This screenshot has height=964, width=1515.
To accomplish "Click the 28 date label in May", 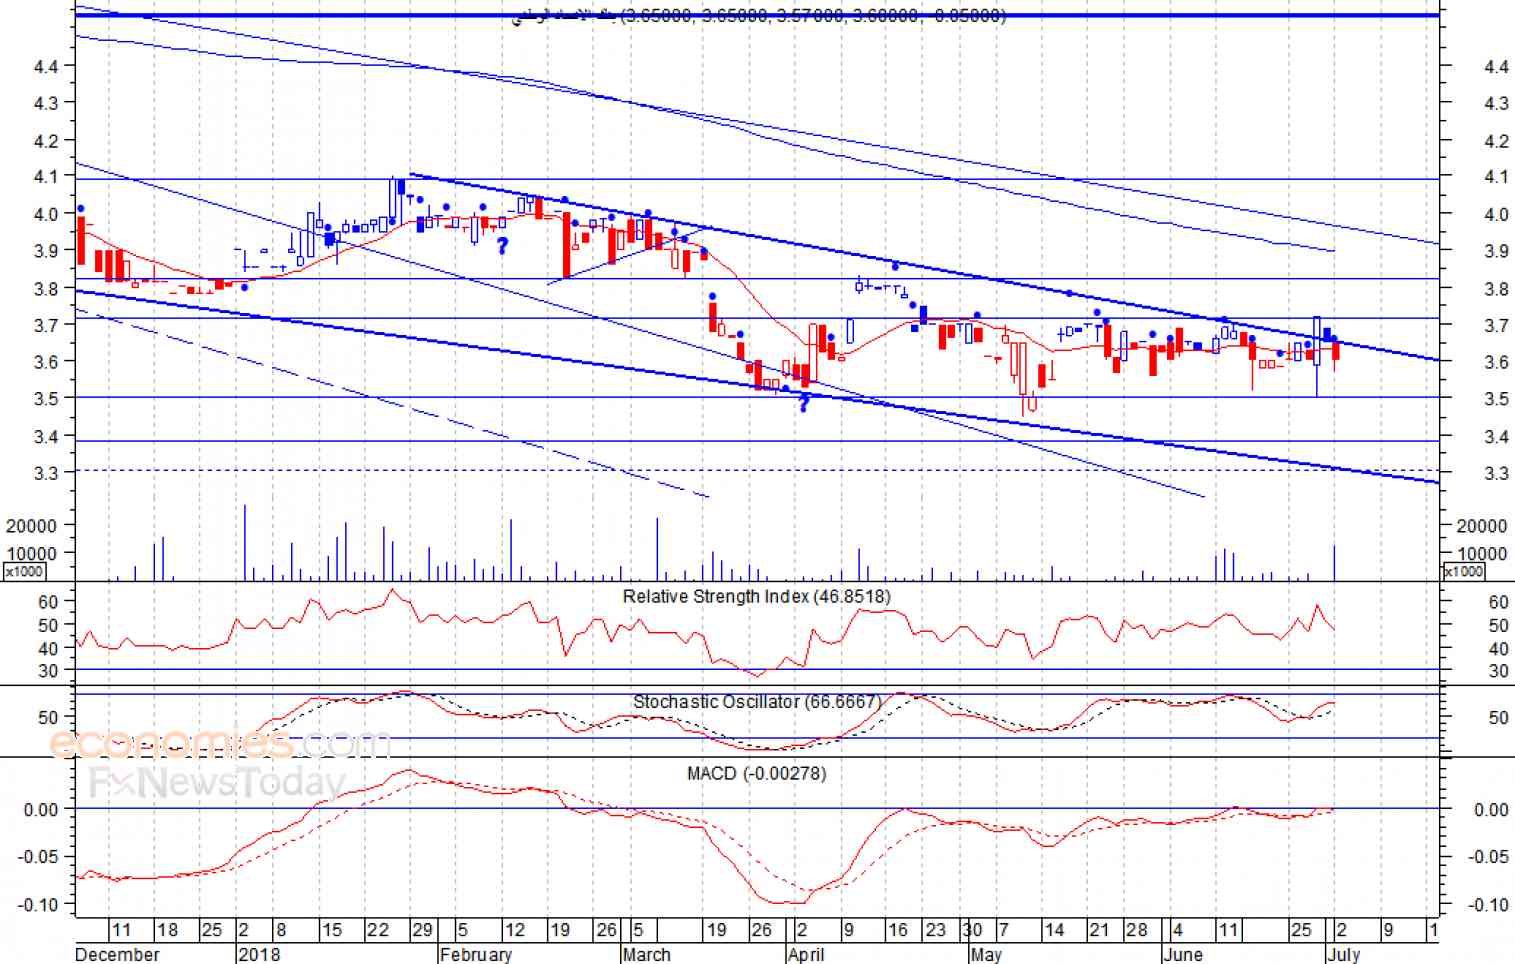I will (x=1137, y=930).
